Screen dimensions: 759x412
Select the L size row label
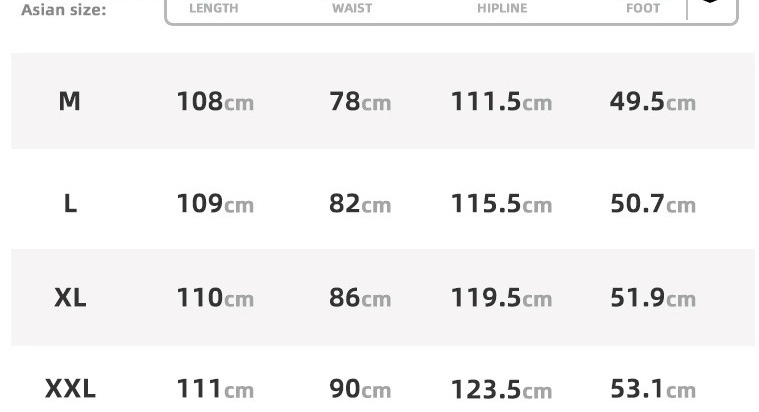(70, 204)
